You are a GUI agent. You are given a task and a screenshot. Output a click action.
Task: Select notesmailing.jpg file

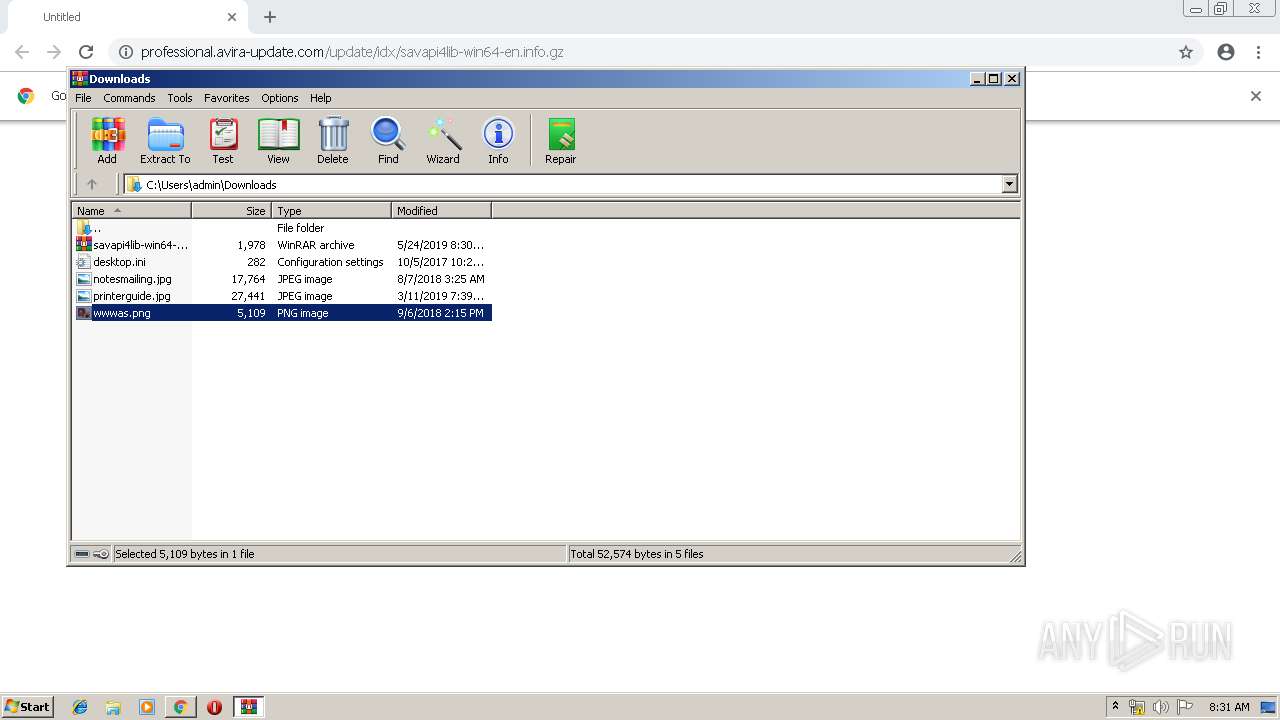click(x=282, y=279)
